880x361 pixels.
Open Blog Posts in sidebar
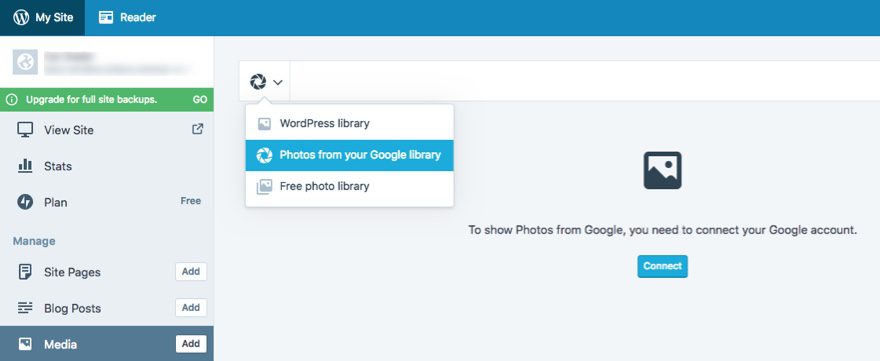73,308
